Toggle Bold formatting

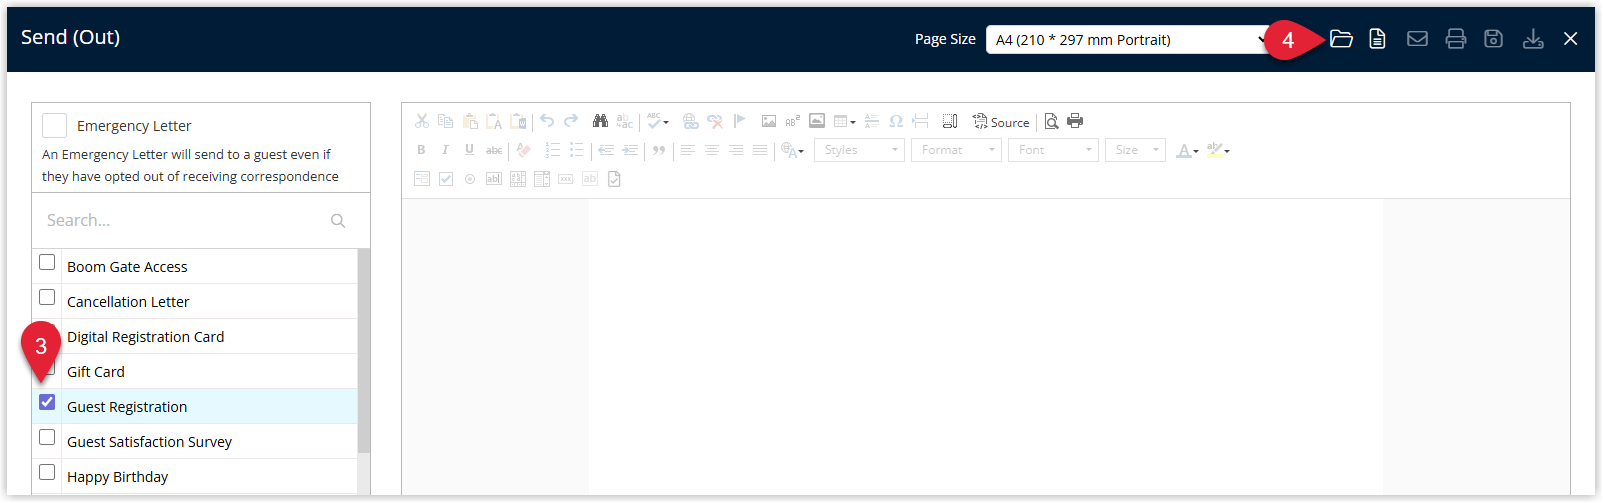pos(421,150)
